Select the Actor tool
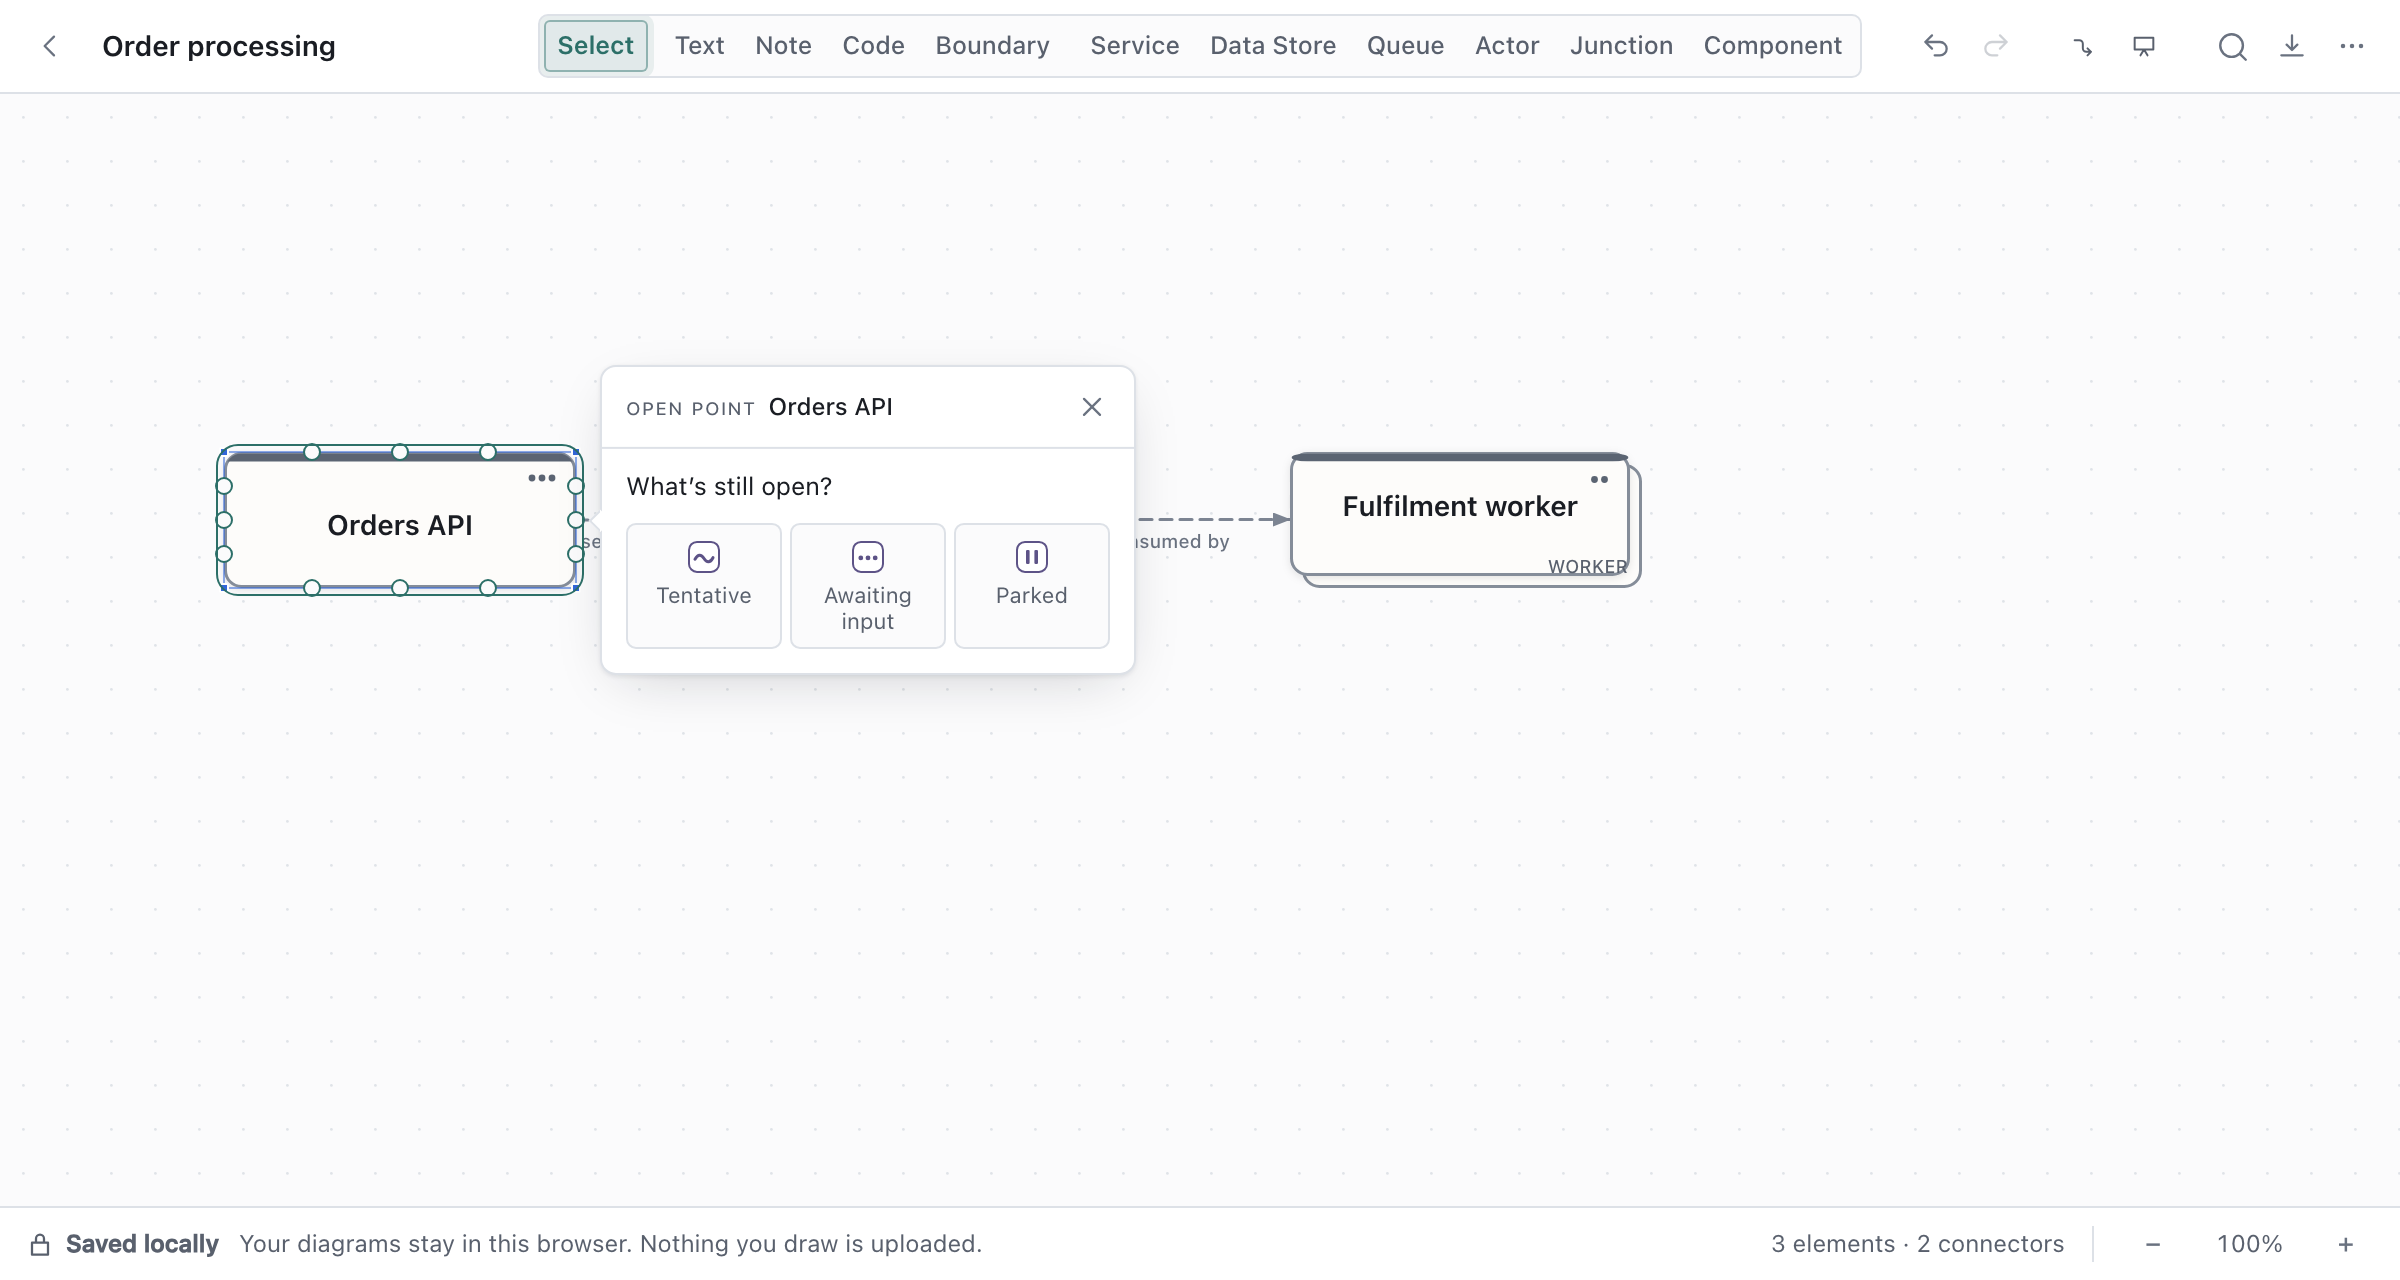 (x=1507, y=46)
